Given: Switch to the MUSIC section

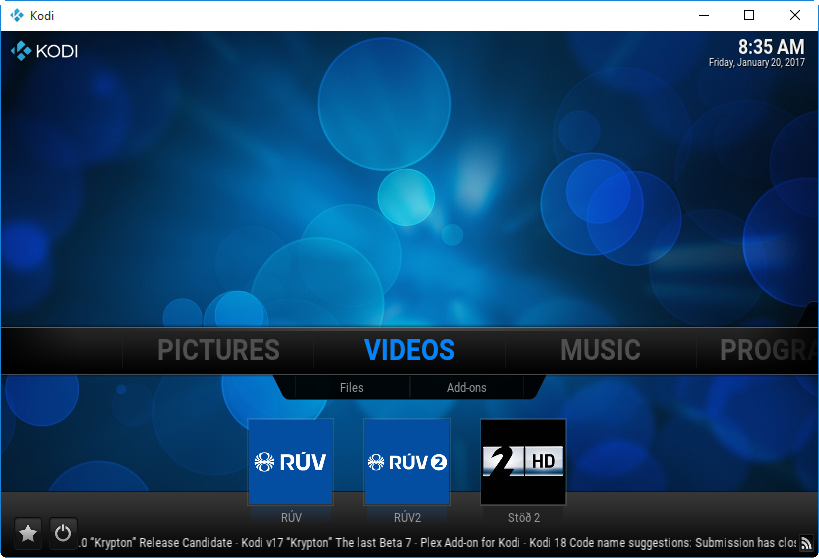Looking at the screenshot, I should pos(600,350).
